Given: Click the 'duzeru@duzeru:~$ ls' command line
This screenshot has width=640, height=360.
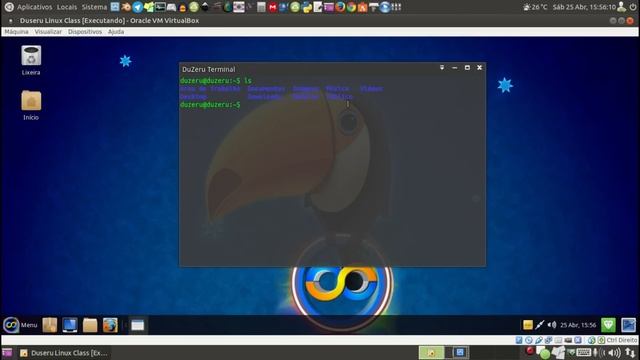Looking at the screenshot, I should 216,80.
